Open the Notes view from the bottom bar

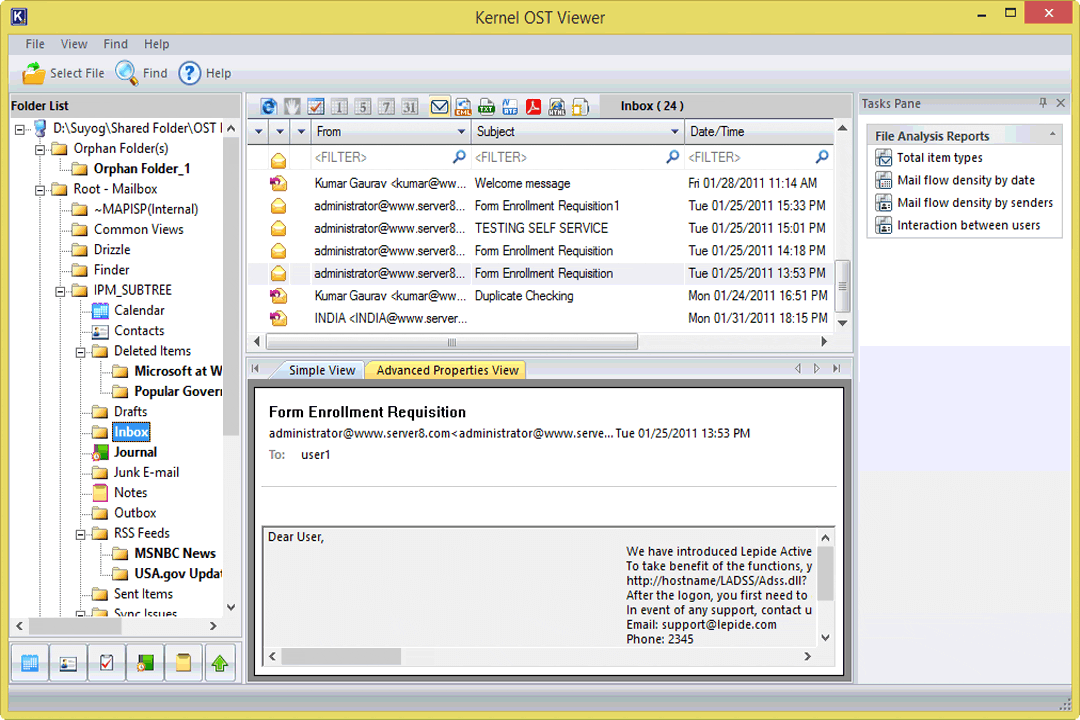click(x=183, y=662)
